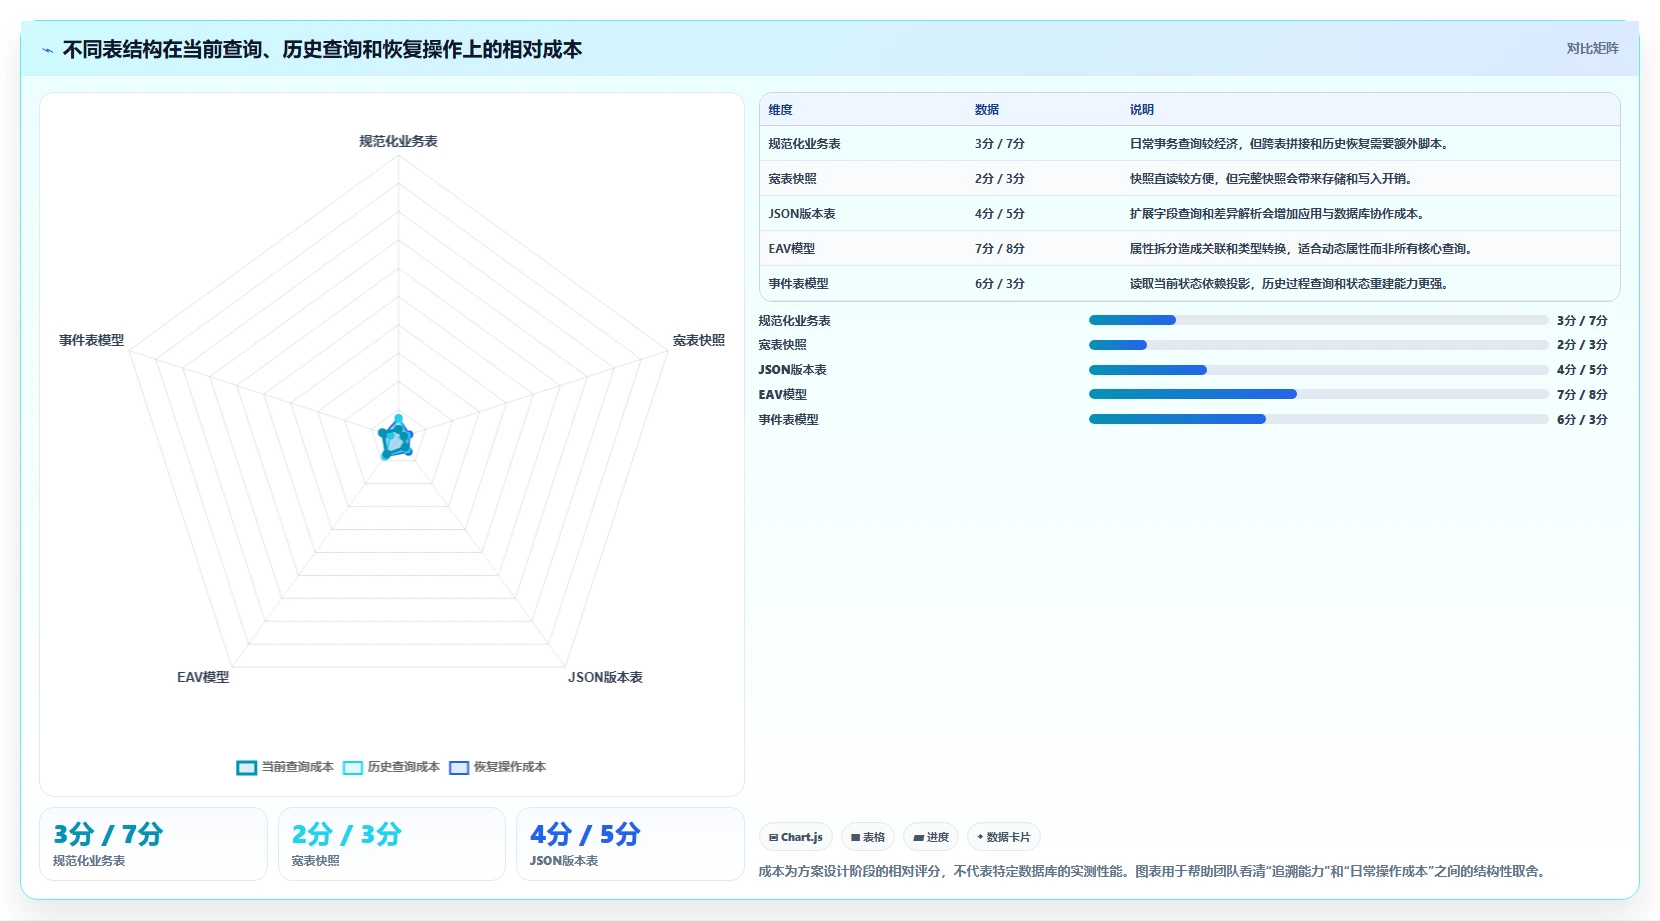The image size is (1660, 921).
Task: Click the 事件表模型 radar axis label
Action: click(x=91, y=340)
